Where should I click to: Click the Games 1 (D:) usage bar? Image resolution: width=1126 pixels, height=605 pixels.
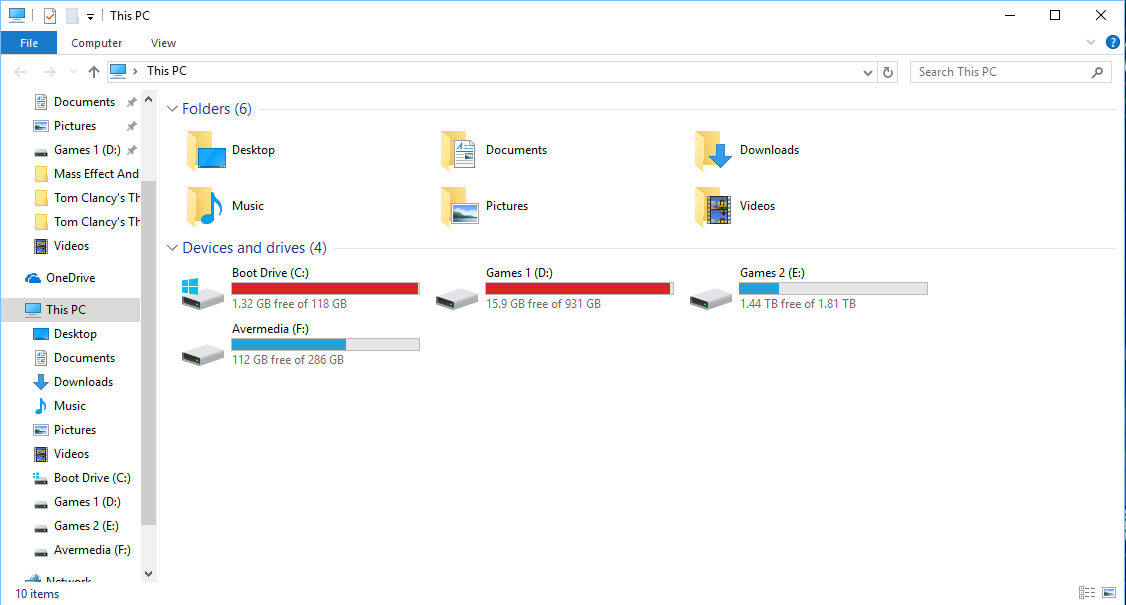point(578,288)
